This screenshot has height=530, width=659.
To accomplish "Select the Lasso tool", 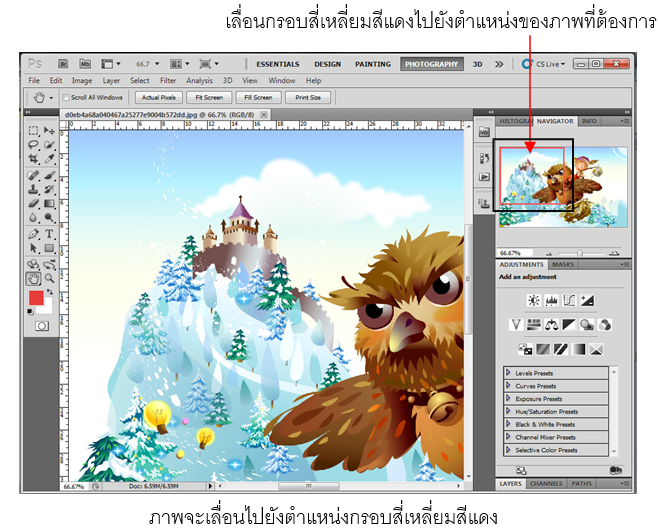I will point(33,145).
